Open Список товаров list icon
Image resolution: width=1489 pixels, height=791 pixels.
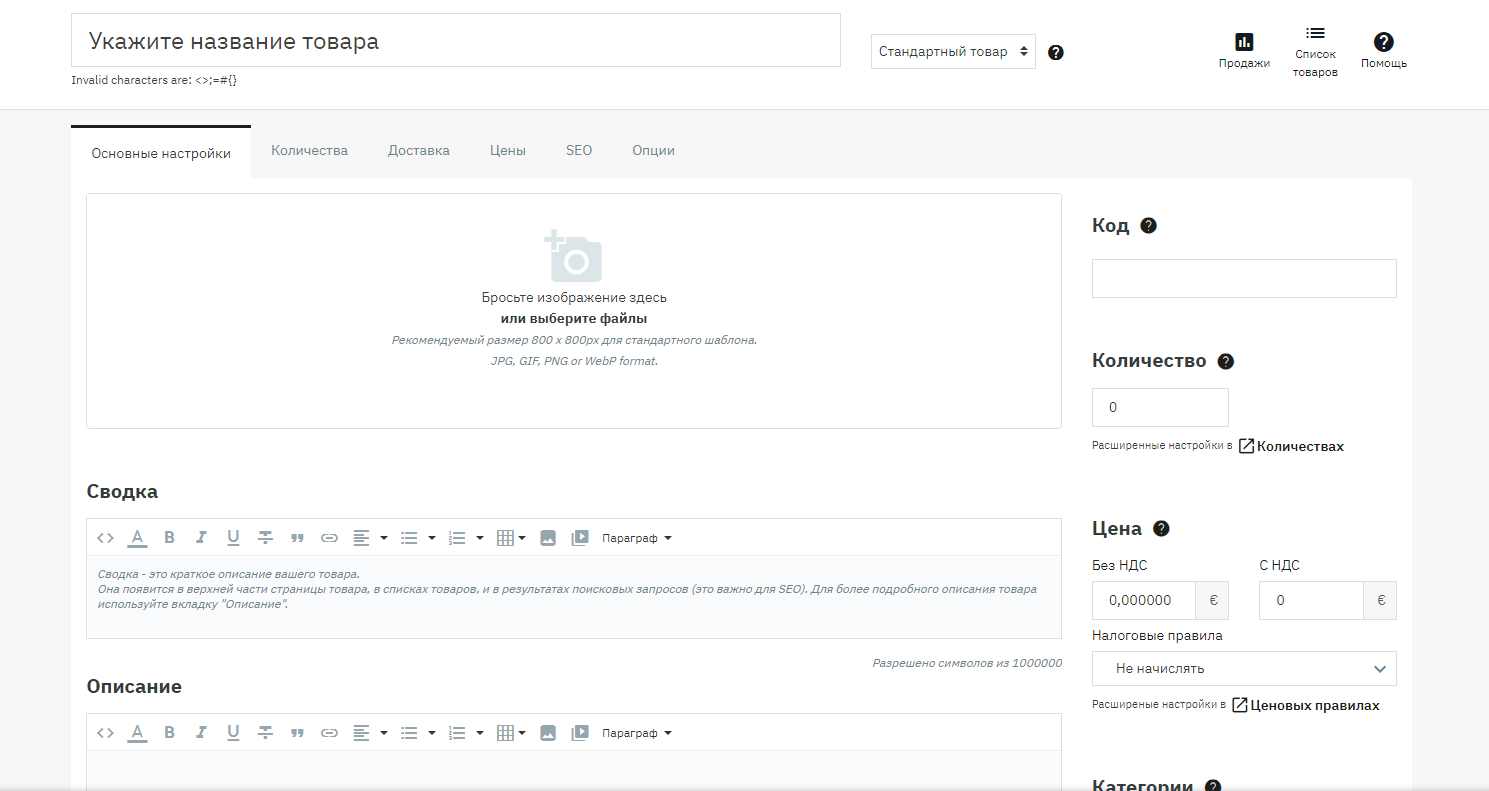1315,34
